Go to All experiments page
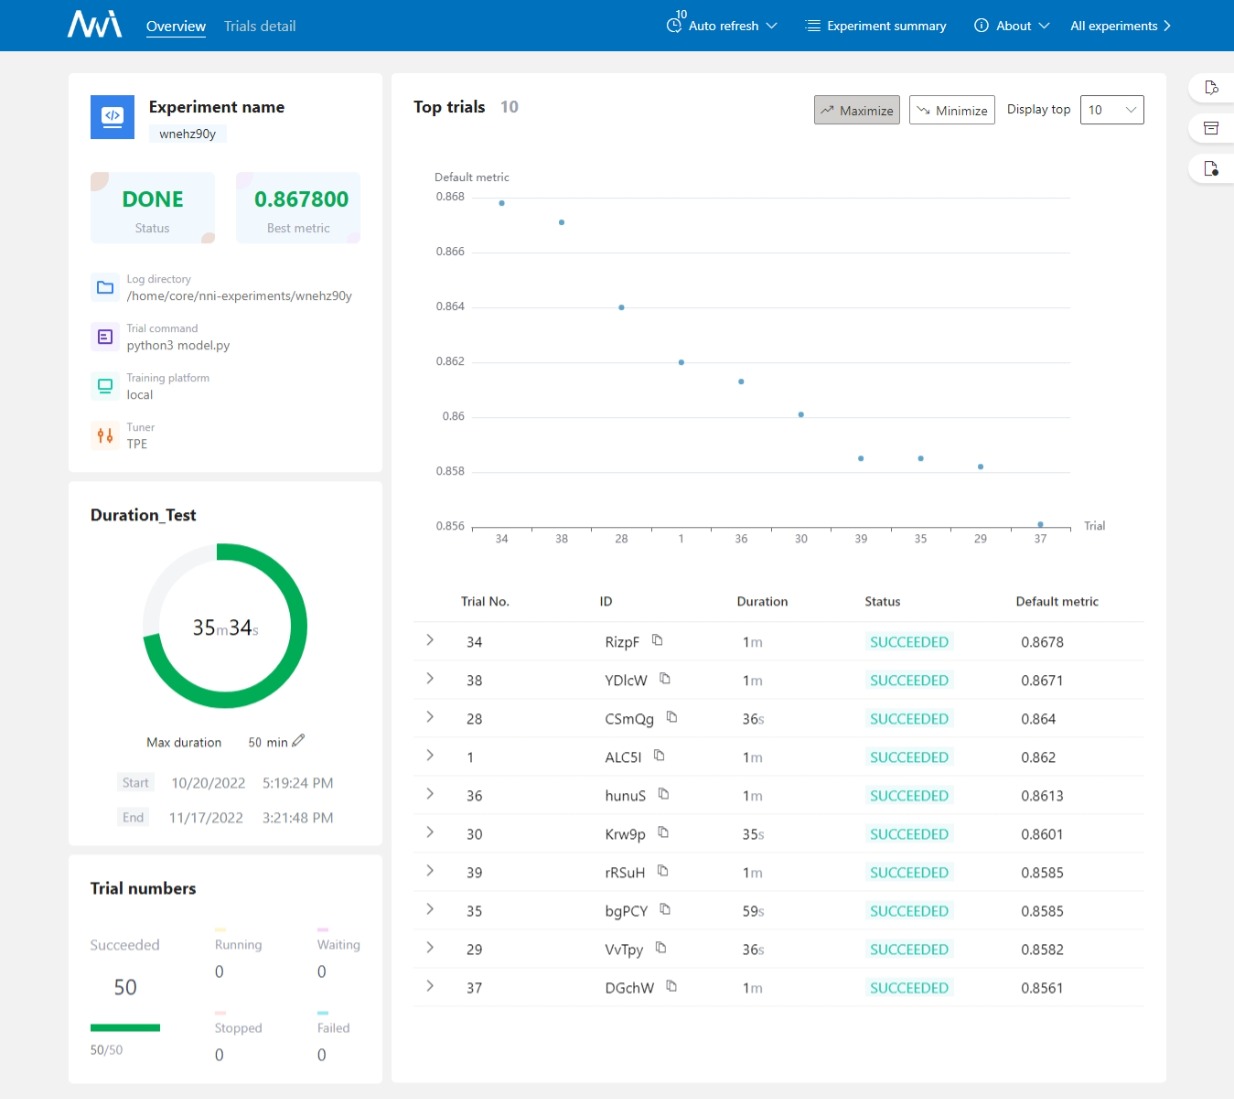The image size is (1234, 1099). 1121,25
